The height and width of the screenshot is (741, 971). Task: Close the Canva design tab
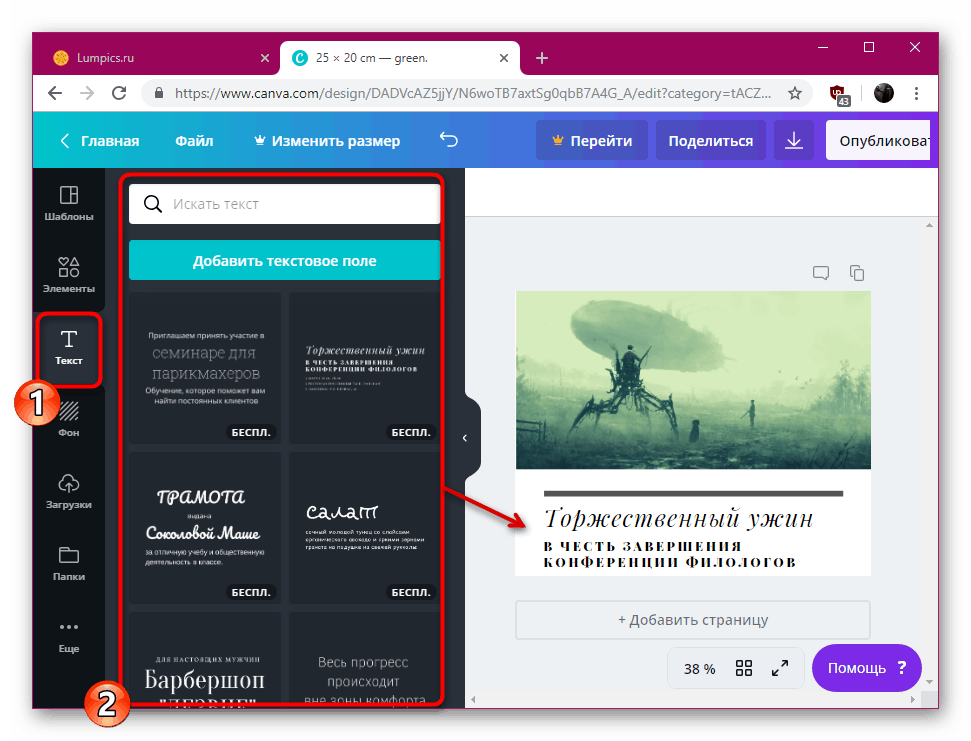(x=504, y=58)
